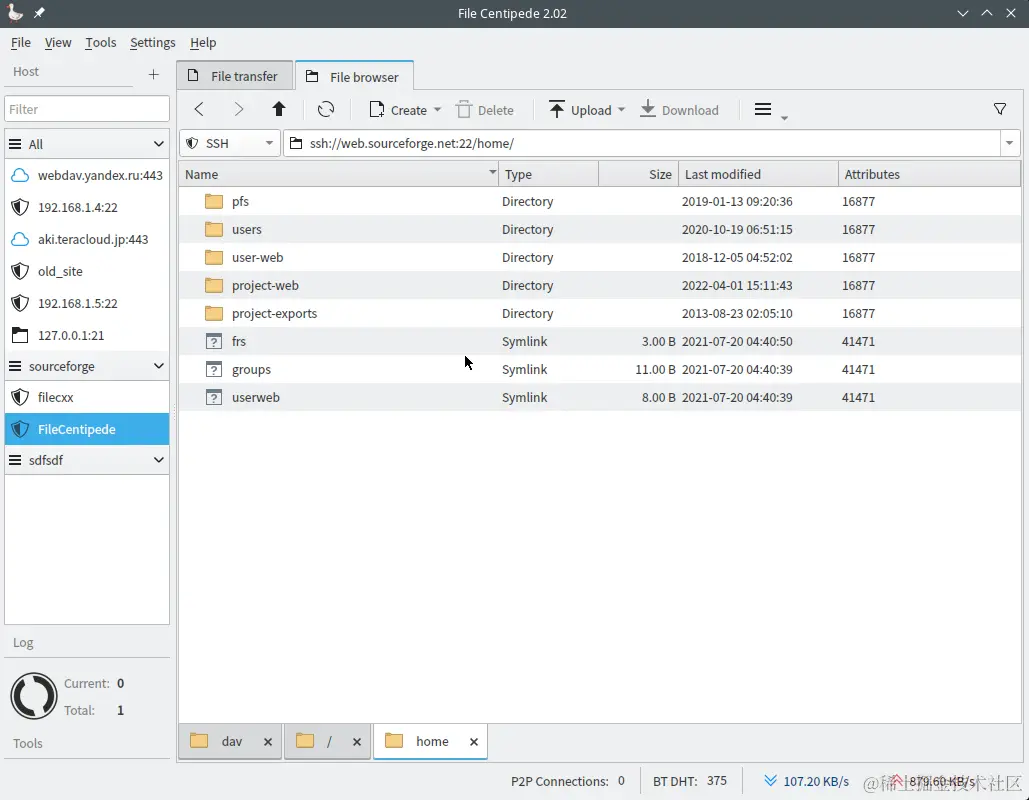Image resolution: width=1029 pixels, height=800 pixels.
Task: Open the hamburger list menu in the toolbar
Action: pyautogui.click(x=763, y=109)
